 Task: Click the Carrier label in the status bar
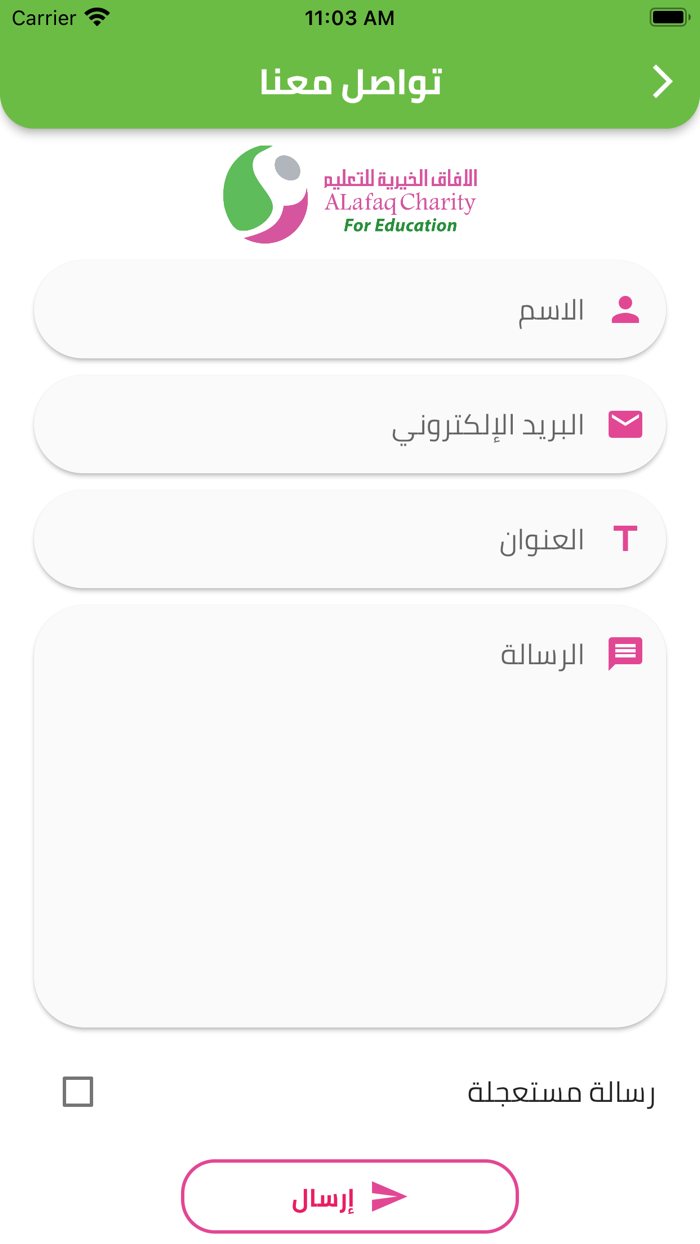[38, 17]
